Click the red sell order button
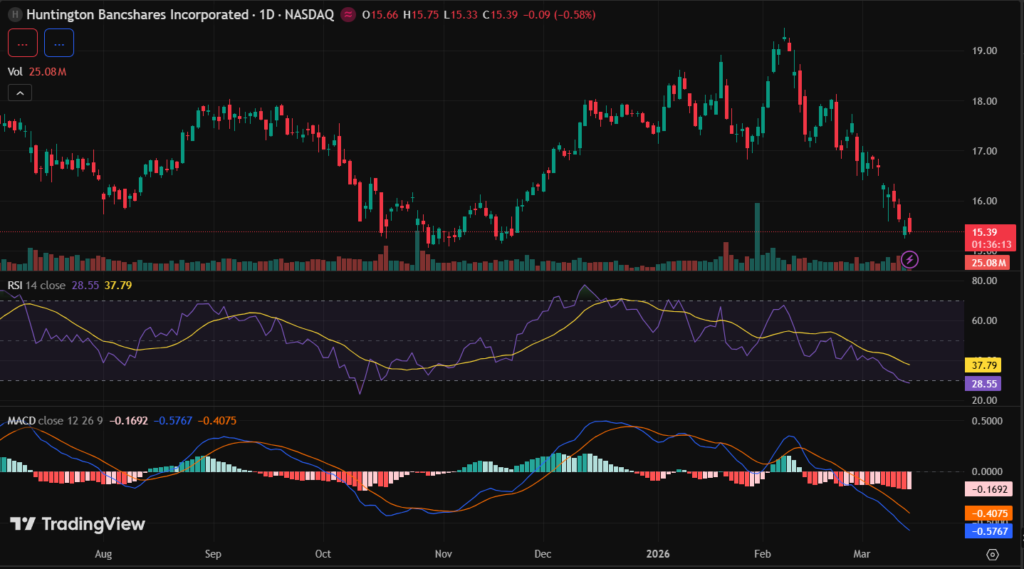Image resolution: width=1024 pixels, height=569 pixels. click(23, 43)
